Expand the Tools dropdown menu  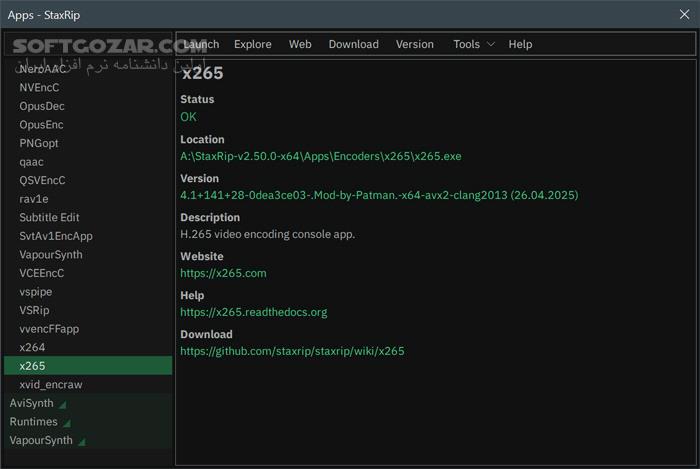coord(473,44)
